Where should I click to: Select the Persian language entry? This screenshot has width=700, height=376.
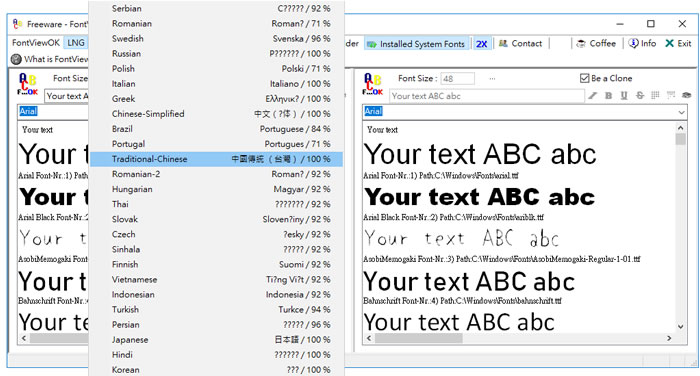click(x=217, y=325)
